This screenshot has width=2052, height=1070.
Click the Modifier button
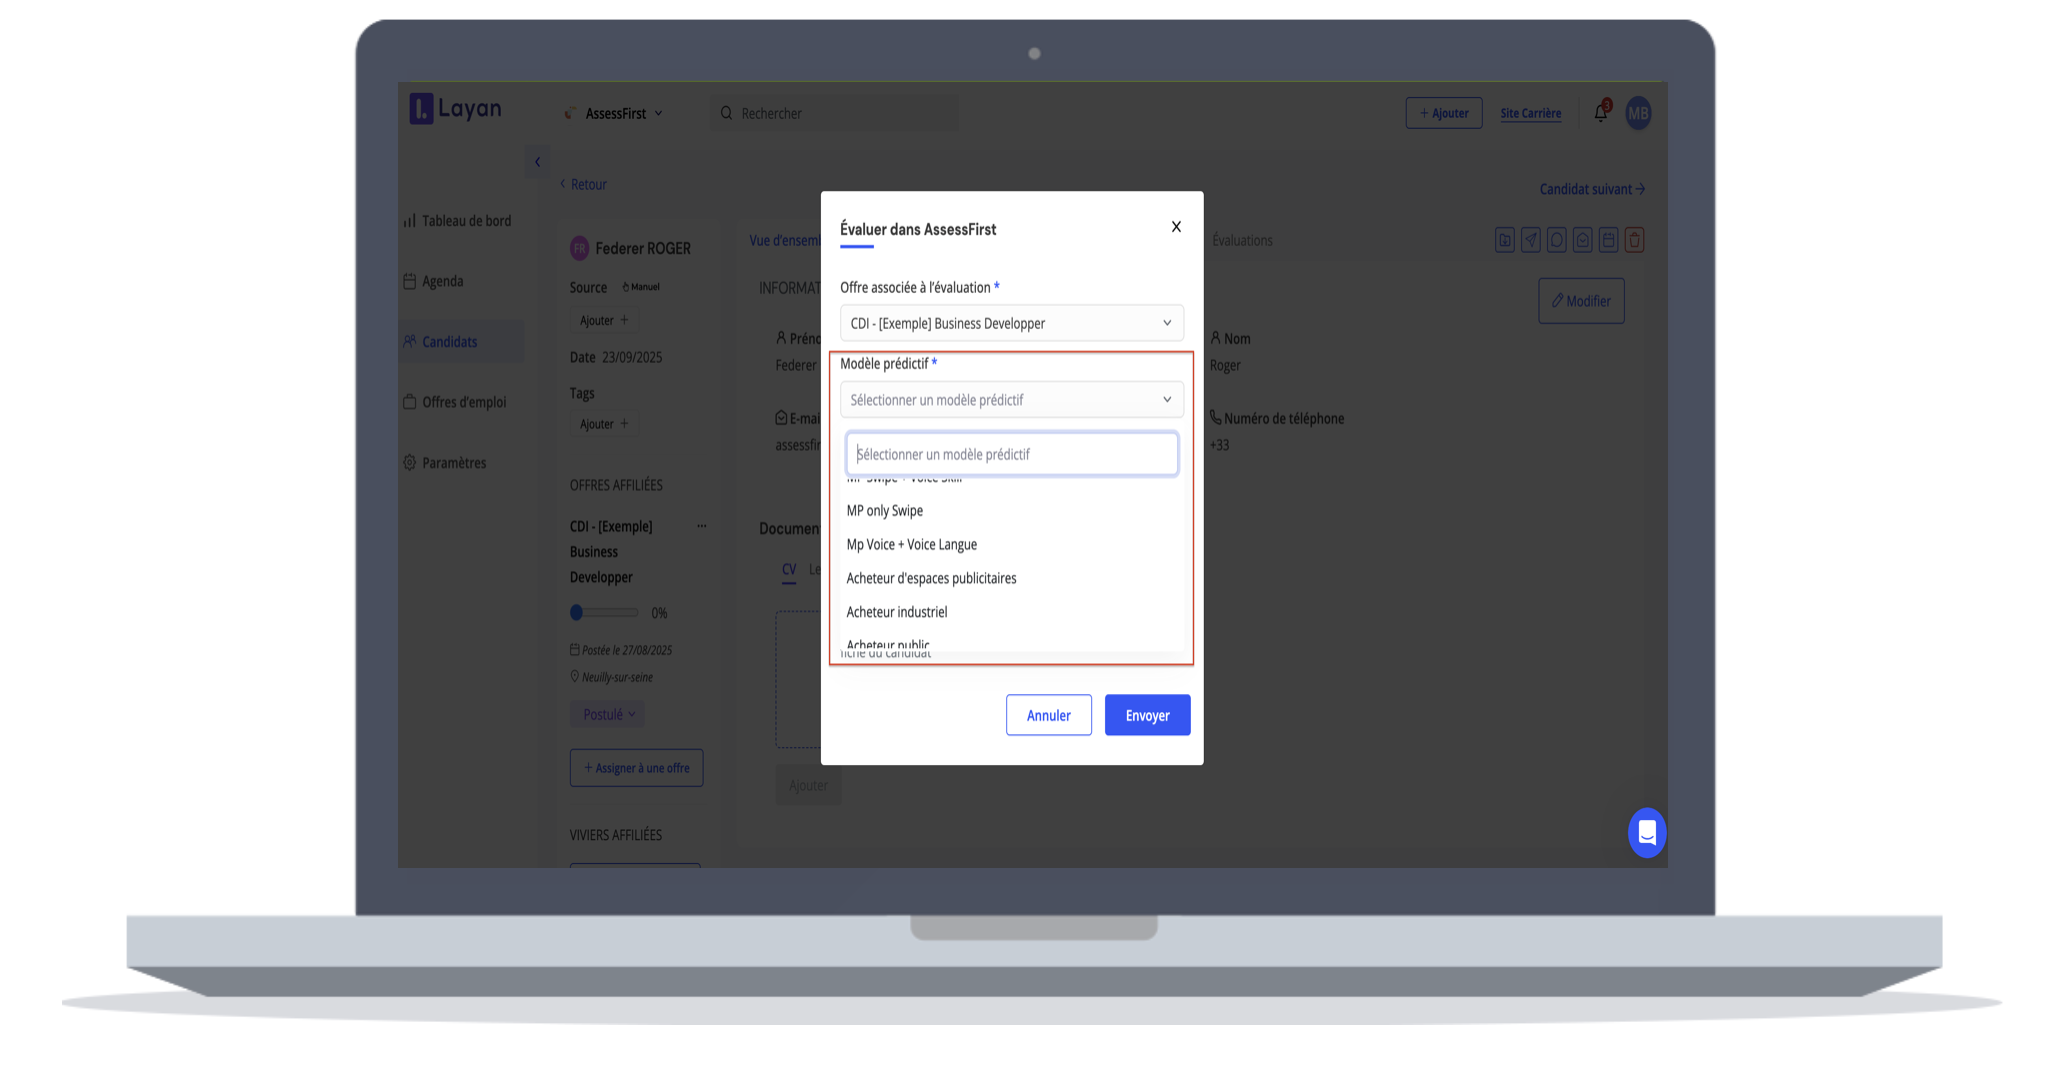[1581, 301]
